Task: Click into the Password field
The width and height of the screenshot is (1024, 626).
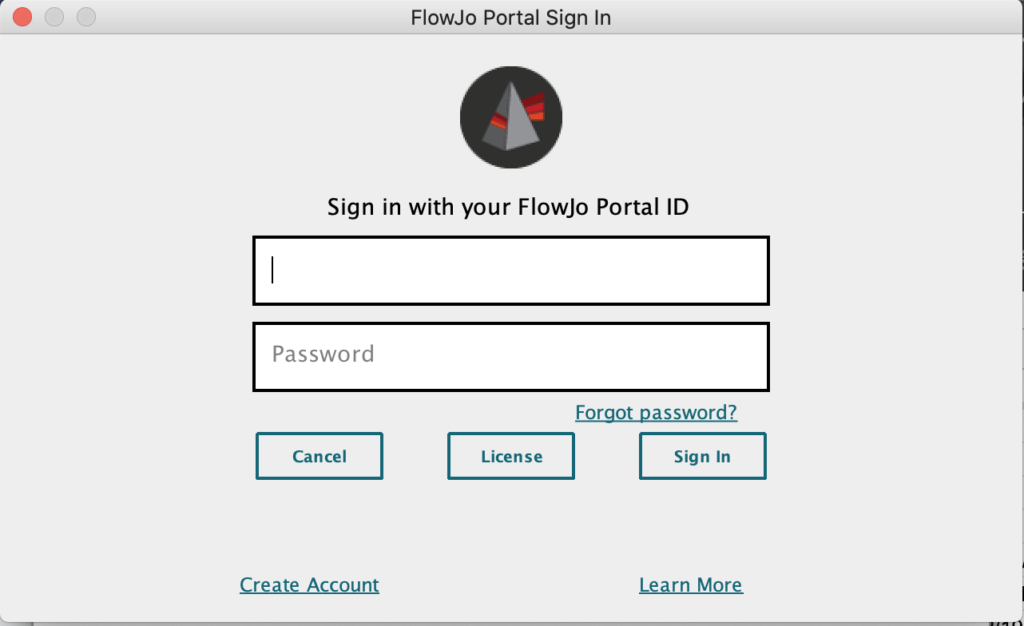Action: [511, 356]
